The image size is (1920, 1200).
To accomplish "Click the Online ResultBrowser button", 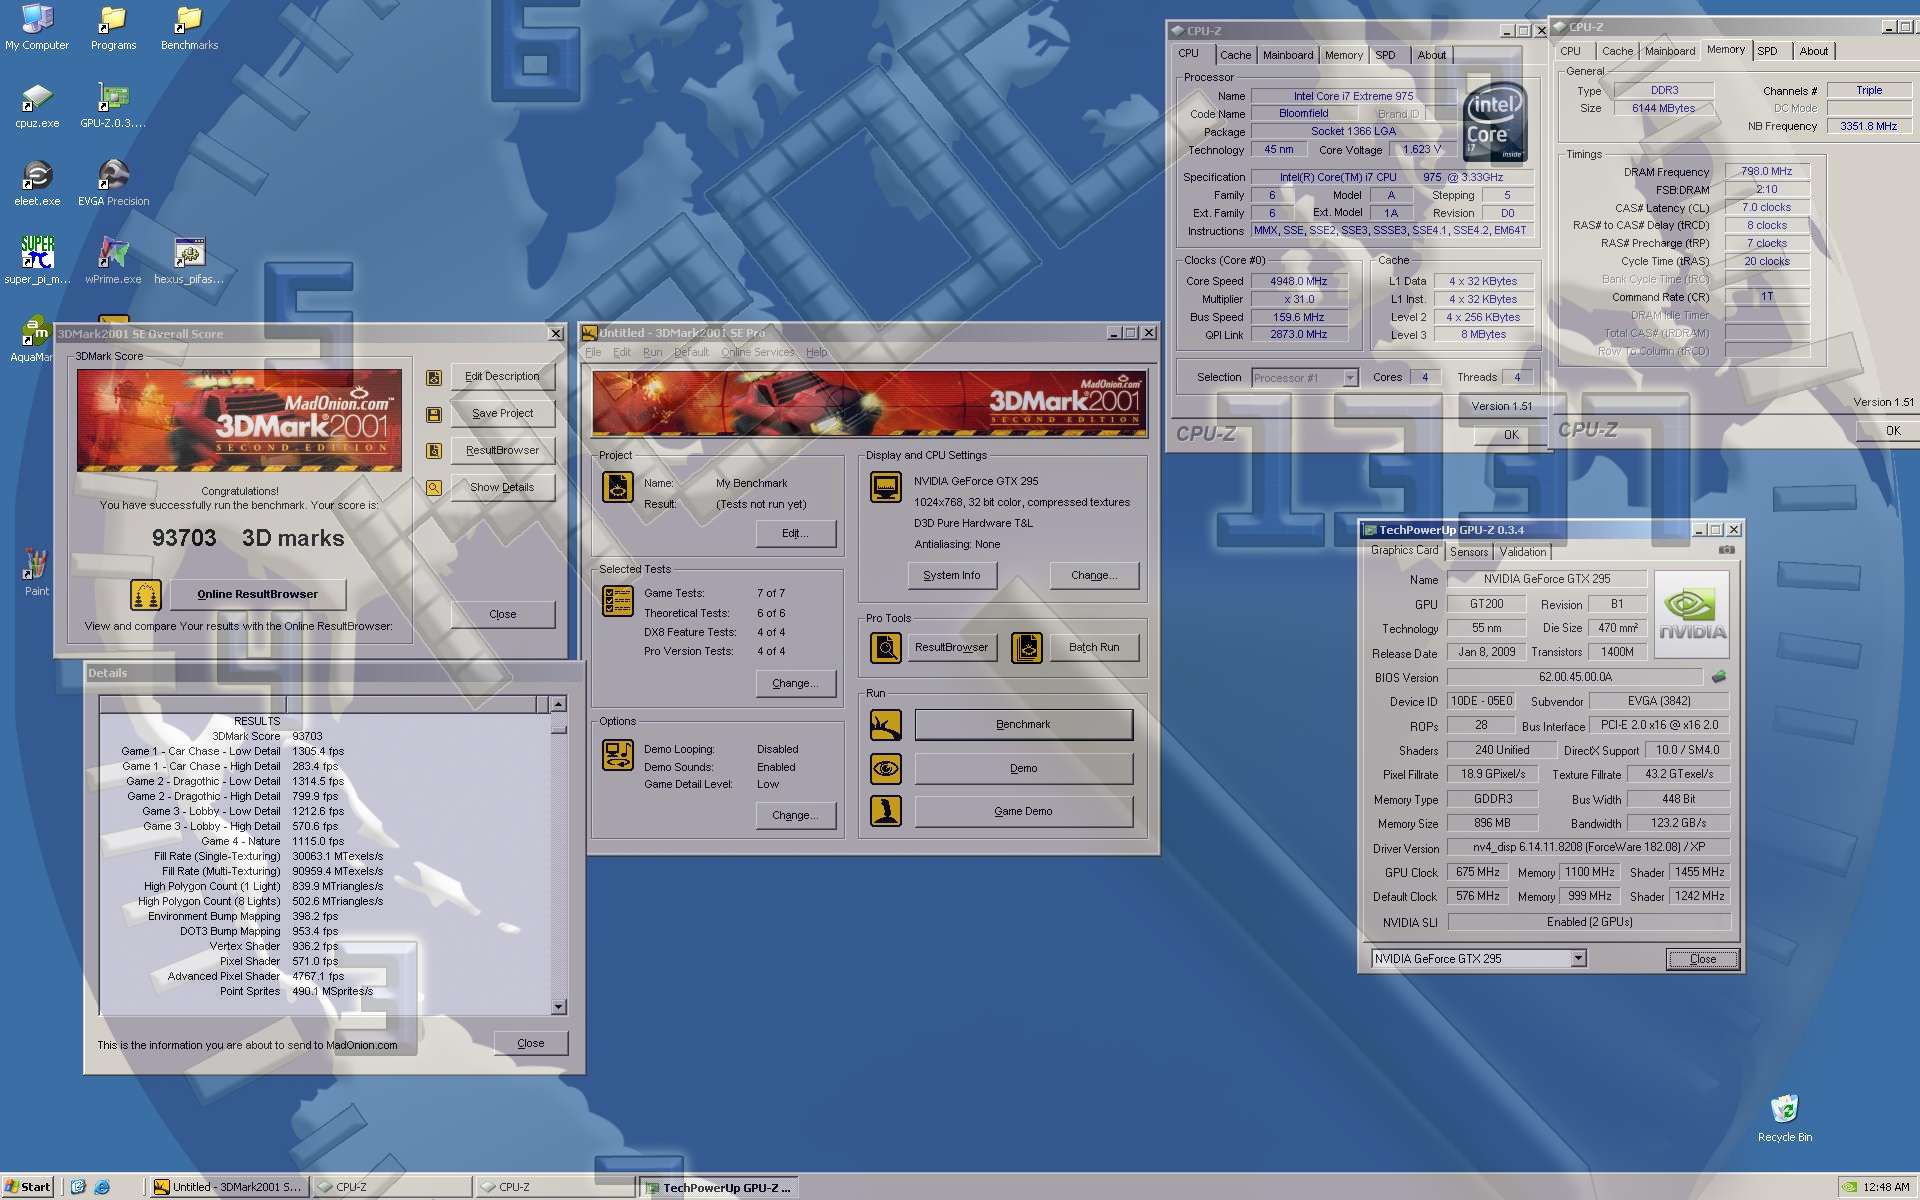I will click(x=258, y=595).
